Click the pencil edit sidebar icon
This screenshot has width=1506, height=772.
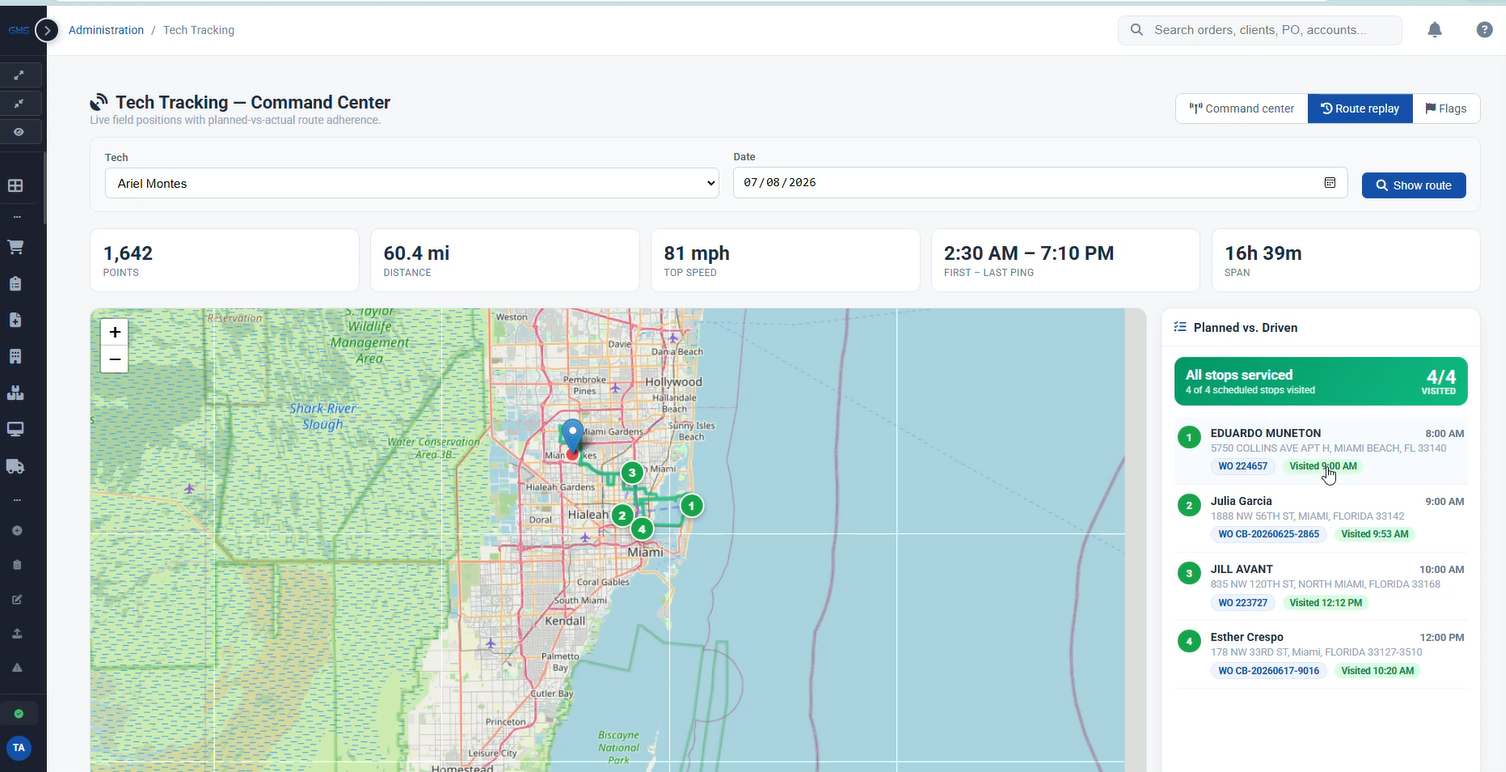[17, 600]
